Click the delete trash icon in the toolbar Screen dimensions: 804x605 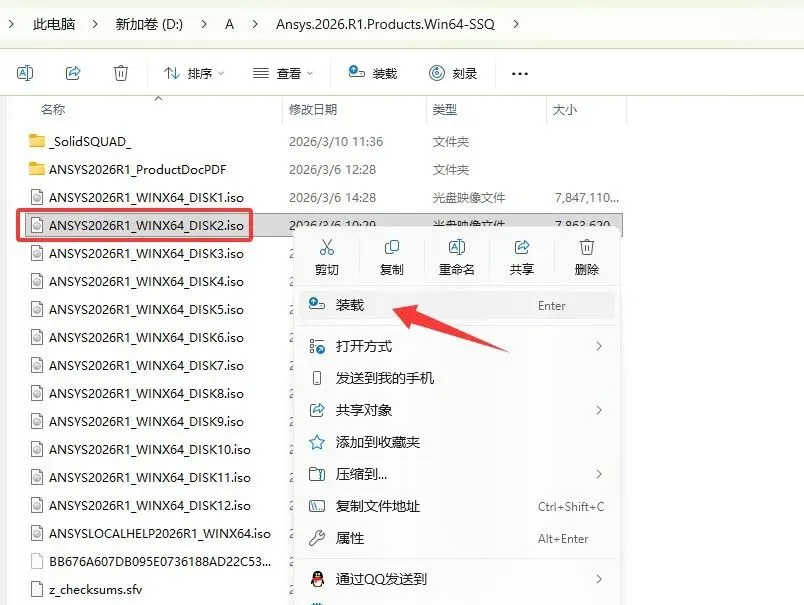(x=120, y=73)
